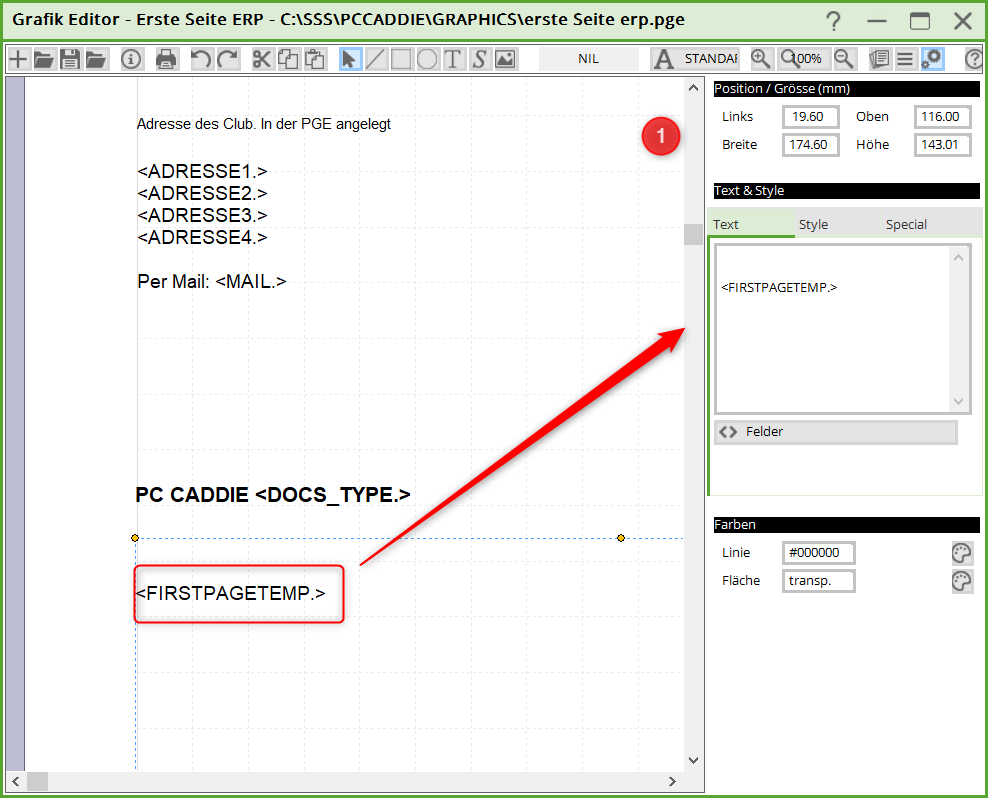Open the settings gear icon in toolbar
Screen dimensions: 988x798
[x=932, y=59]
